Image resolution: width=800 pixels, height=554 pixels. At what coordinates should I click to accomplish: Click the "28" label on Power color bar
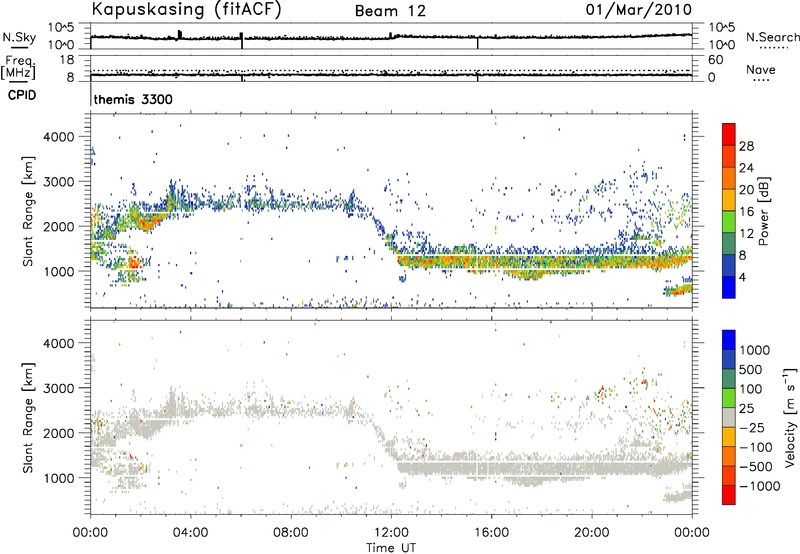(746, 146)
